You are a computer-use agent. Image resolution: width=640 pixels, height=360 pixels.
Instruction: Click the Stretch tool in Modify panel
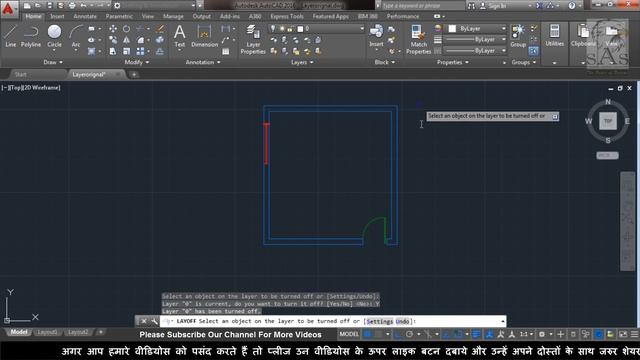(x=113, y=51)
